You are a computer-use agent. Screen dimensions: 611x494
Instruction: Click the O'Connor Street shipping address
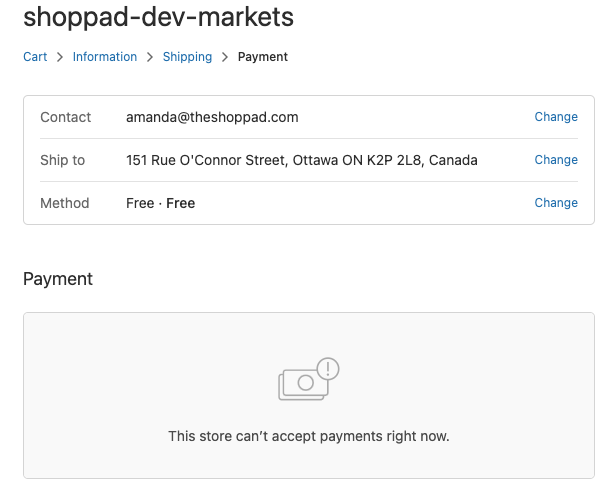click(x=302, y=160)
